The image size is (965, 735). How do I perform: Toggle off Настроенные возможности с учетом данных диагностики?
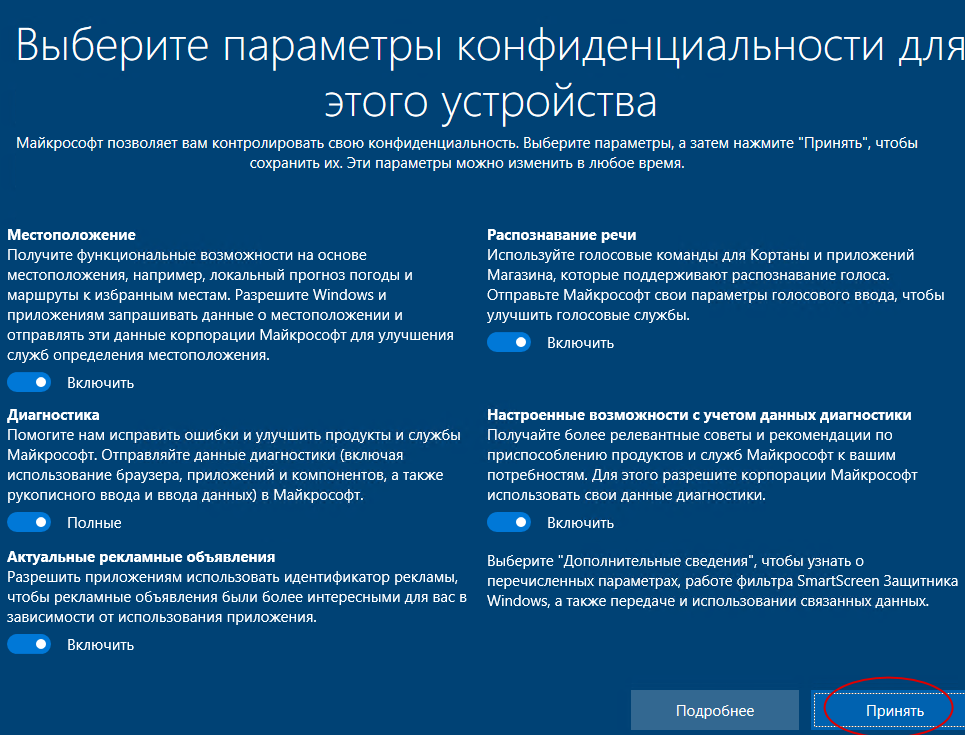point(509,522)
